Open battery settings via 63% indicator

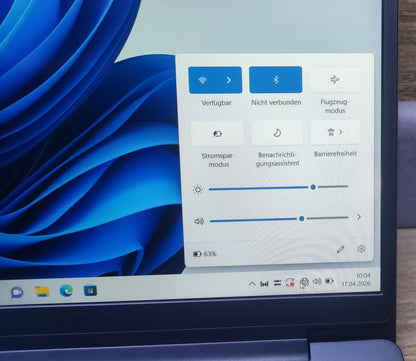205,254
